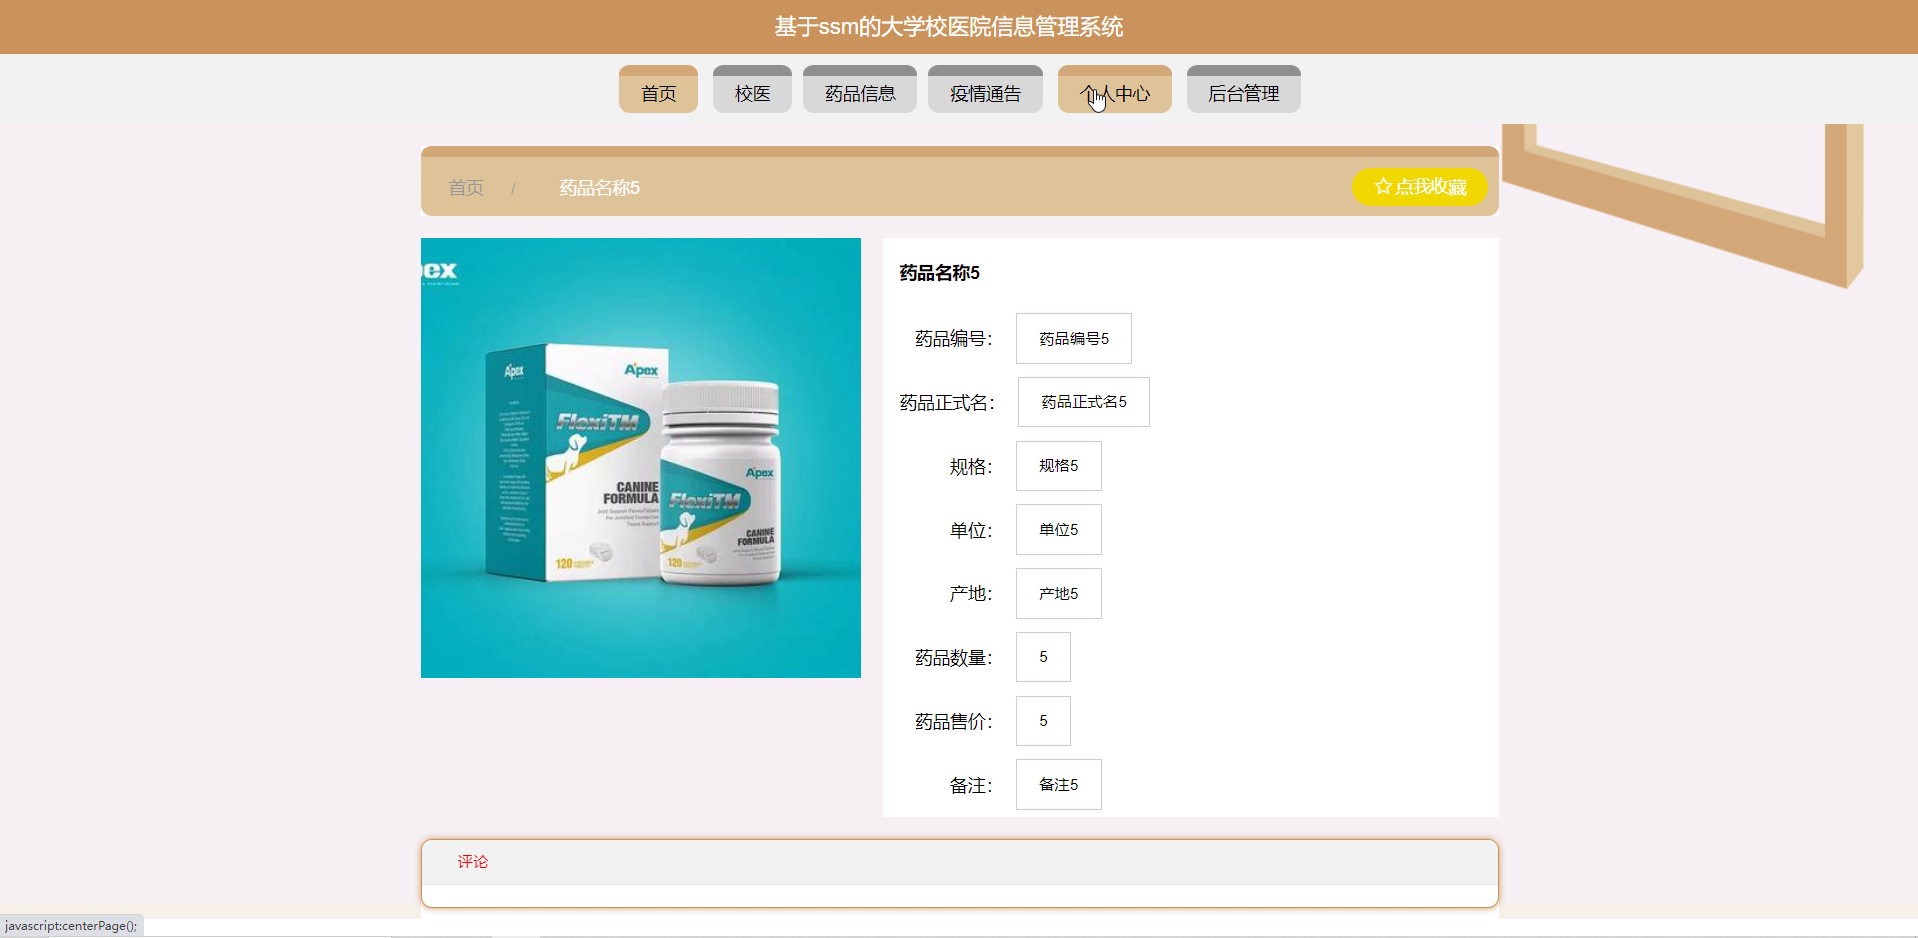Open the 评论 comments tab

point(473,862)
